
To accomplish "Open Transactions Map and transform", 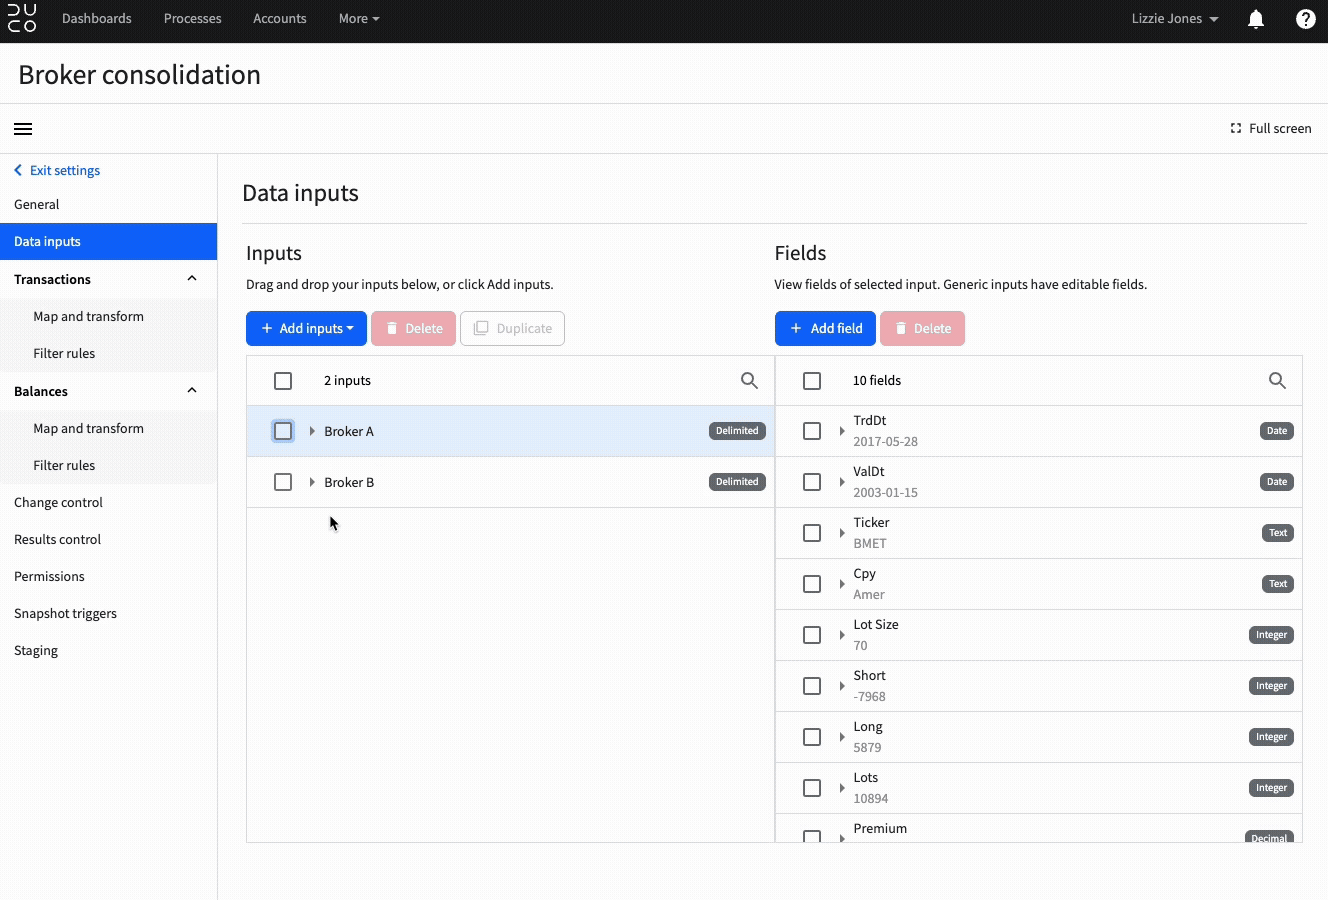I will click(x=108, y=317).
